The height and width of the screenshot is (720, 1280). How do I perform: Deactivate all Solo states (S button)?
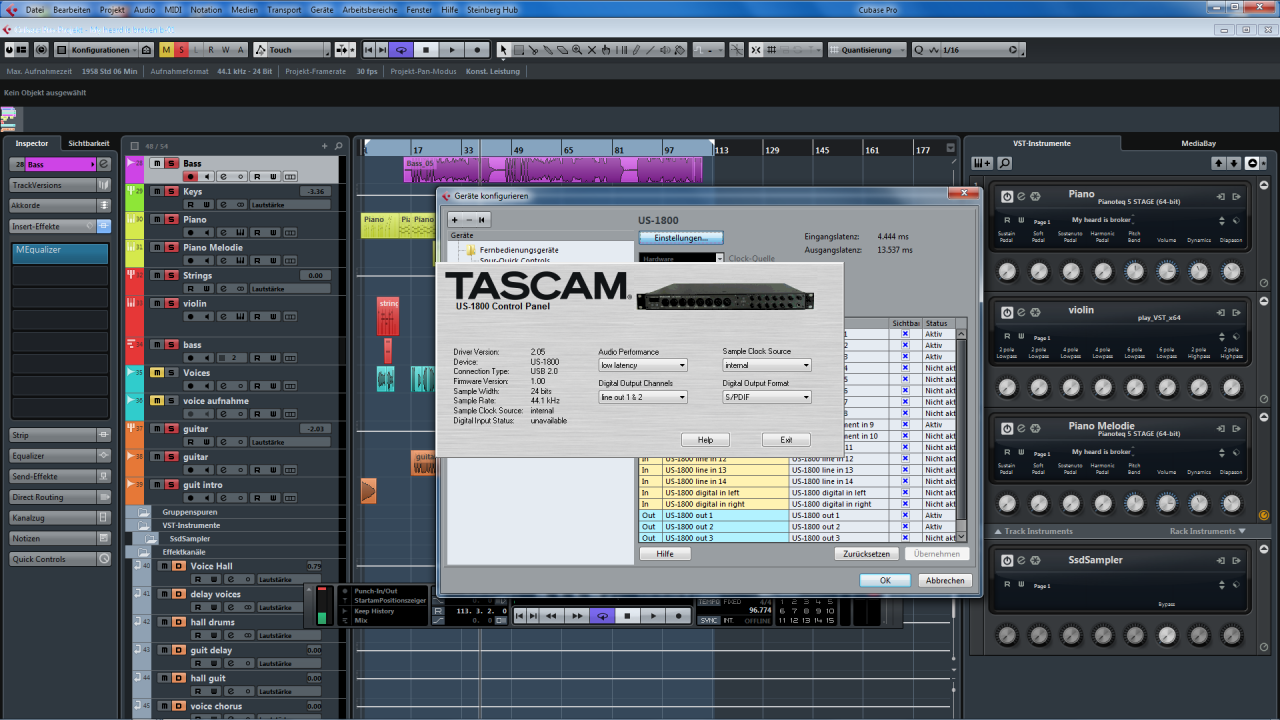coord(181,50)
